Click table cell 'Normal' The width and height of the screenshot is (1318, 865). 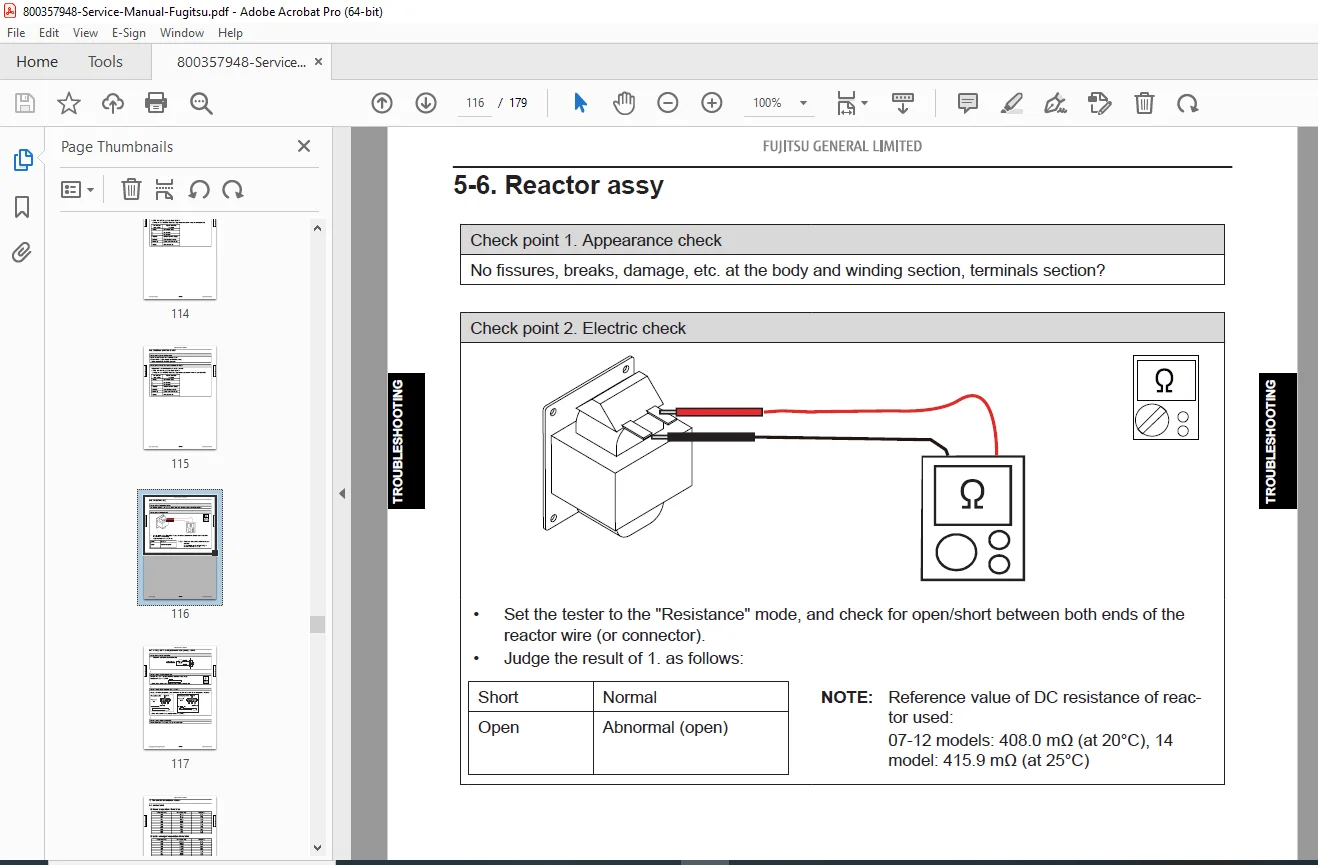point(630,697)
